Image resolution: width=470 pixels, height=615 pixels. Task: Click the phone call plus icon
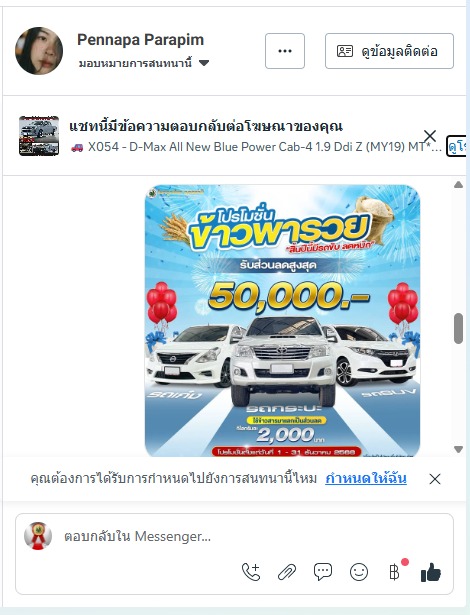pyautogui.click(x=251, y=572)
